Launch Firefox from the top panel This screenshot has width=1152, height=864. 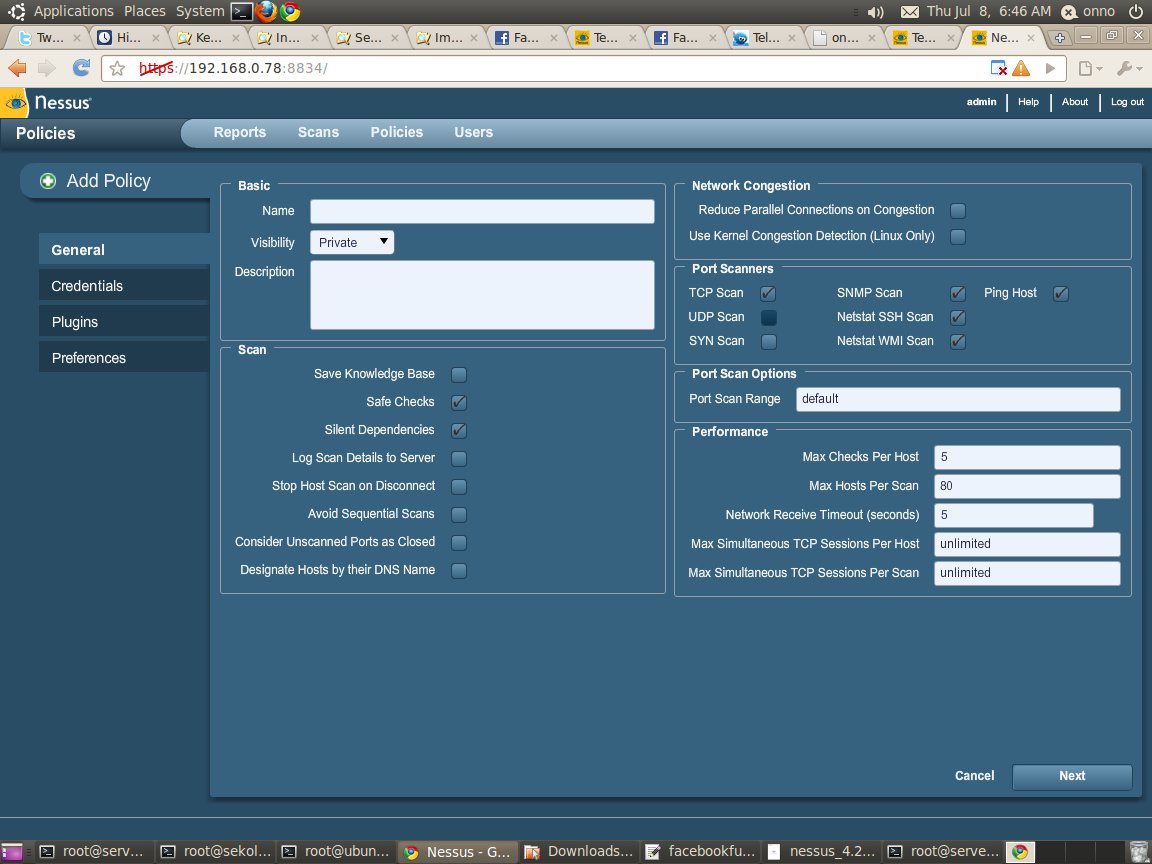tap(266, 11)
